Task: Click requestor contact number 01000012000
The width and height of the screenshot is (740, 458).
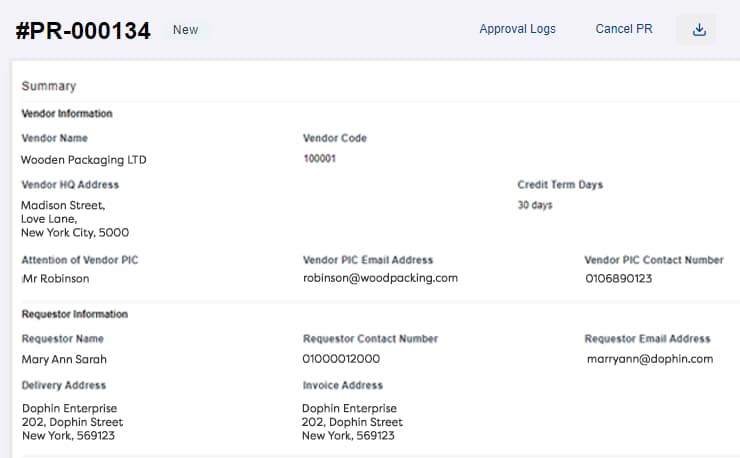Action: click(x=341, y=359)
